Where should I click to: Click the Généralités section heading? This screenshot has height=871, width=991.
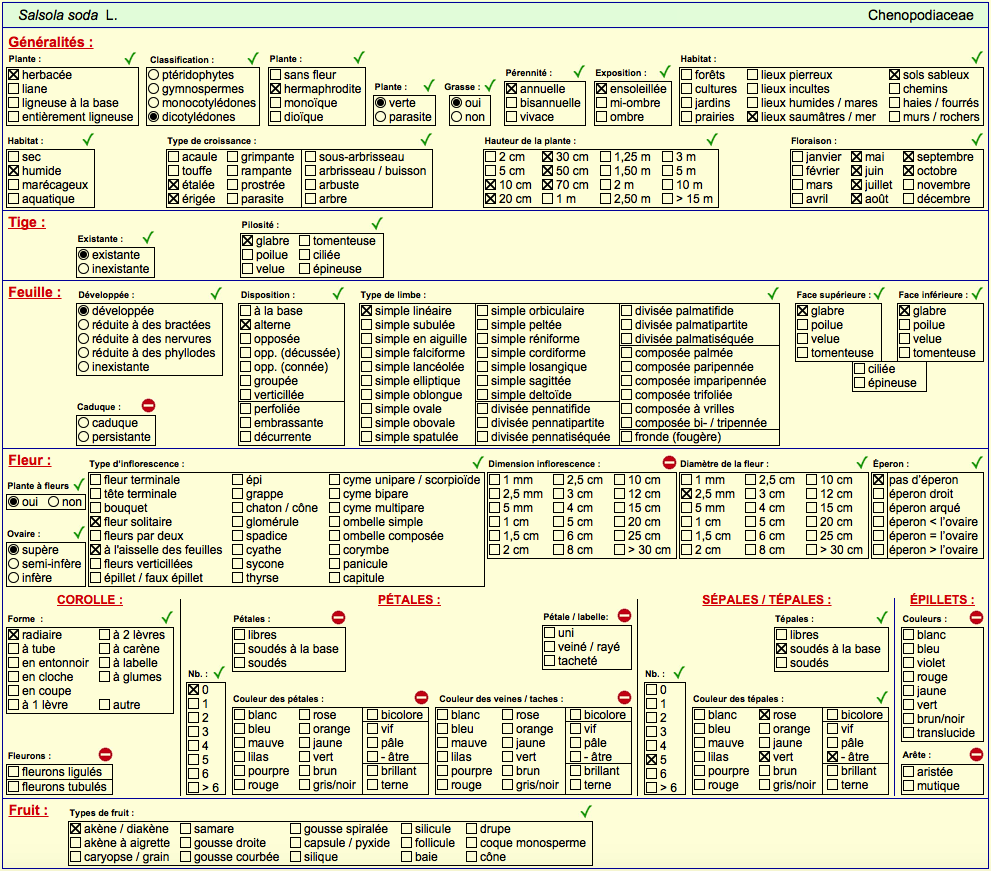[51, 42]
